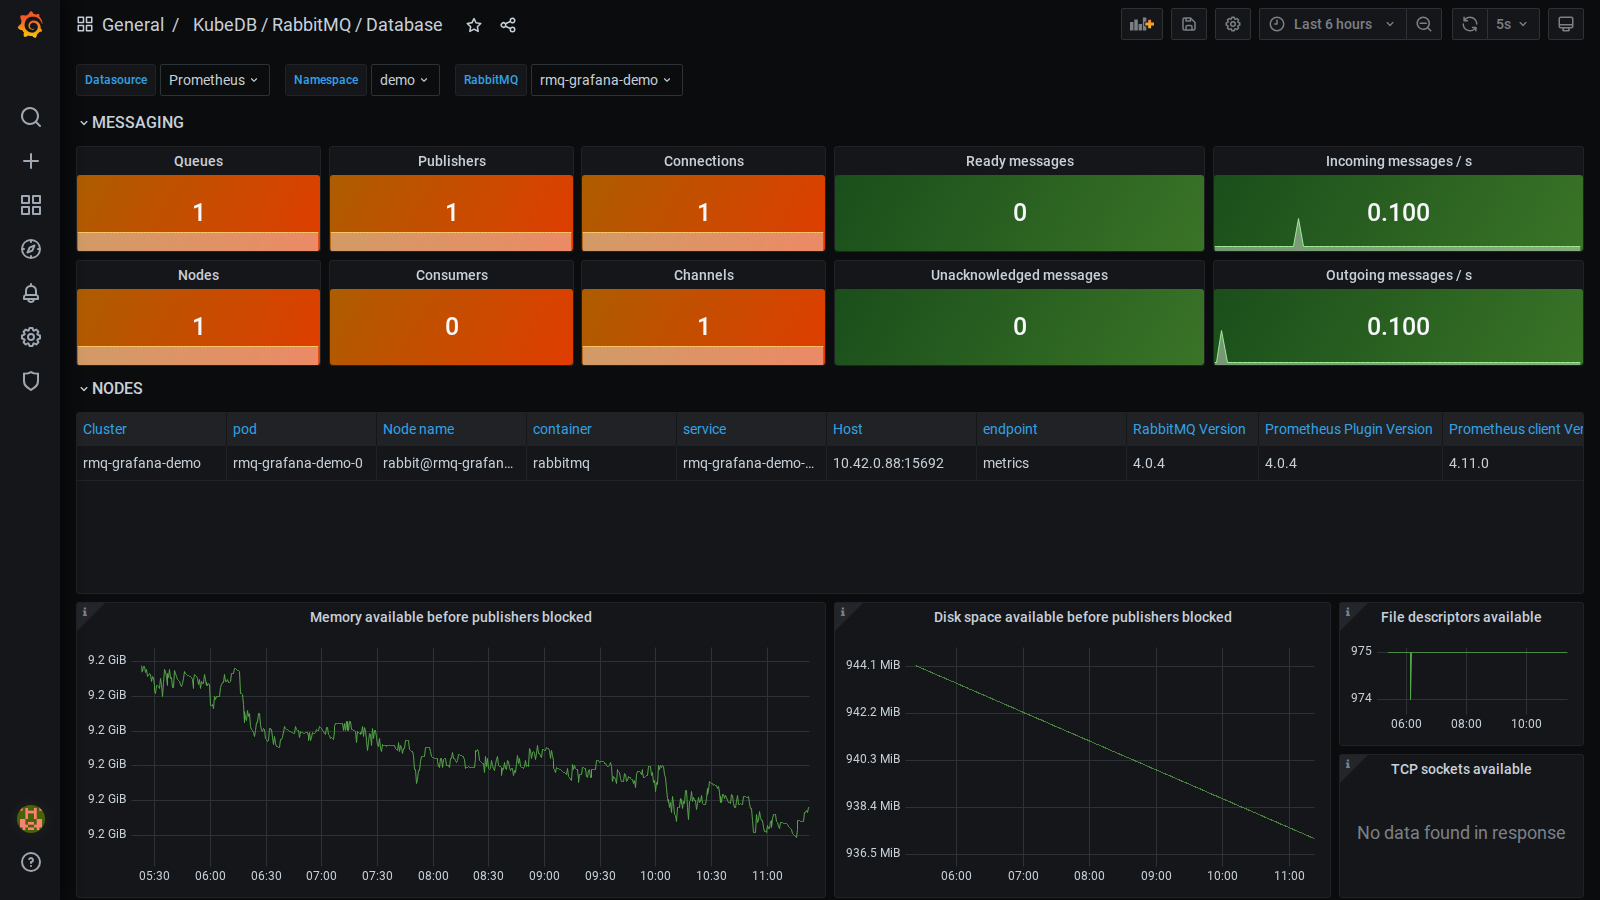Image resolution: width=1600 pixels, height=900 pixels.
Task: Select the 10.42.0.88:15692 host cell
Action: point(901,463)
